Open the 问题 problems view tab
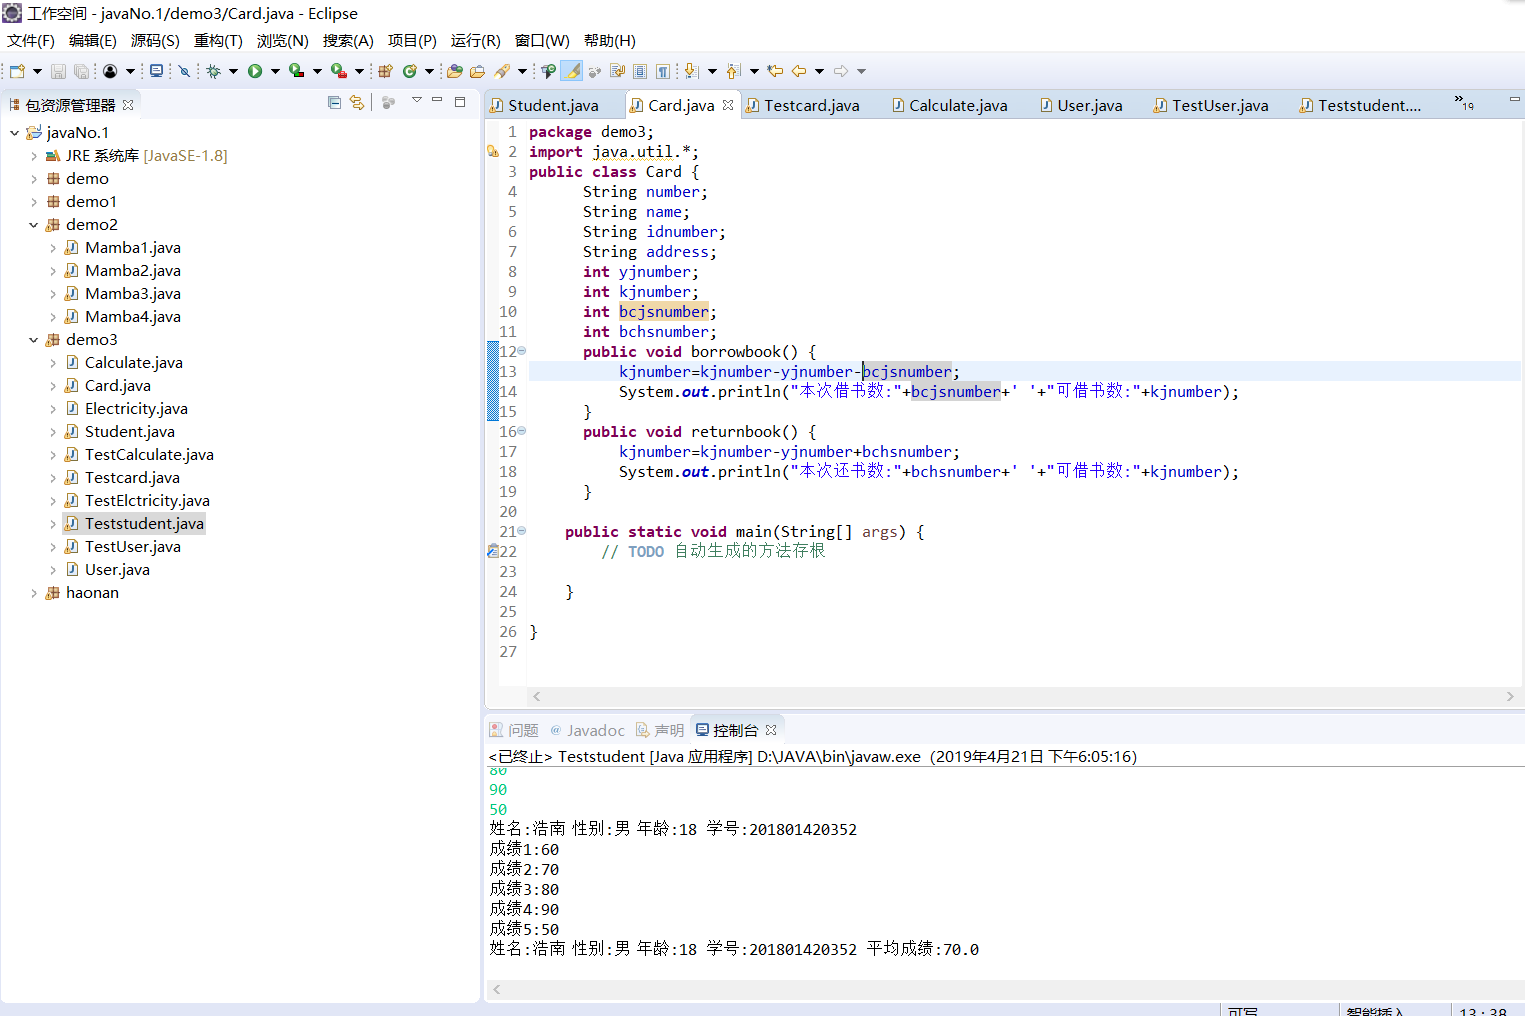This screenshot has height=1016, width=1525. pyautogui.click(x=522, y=731)
